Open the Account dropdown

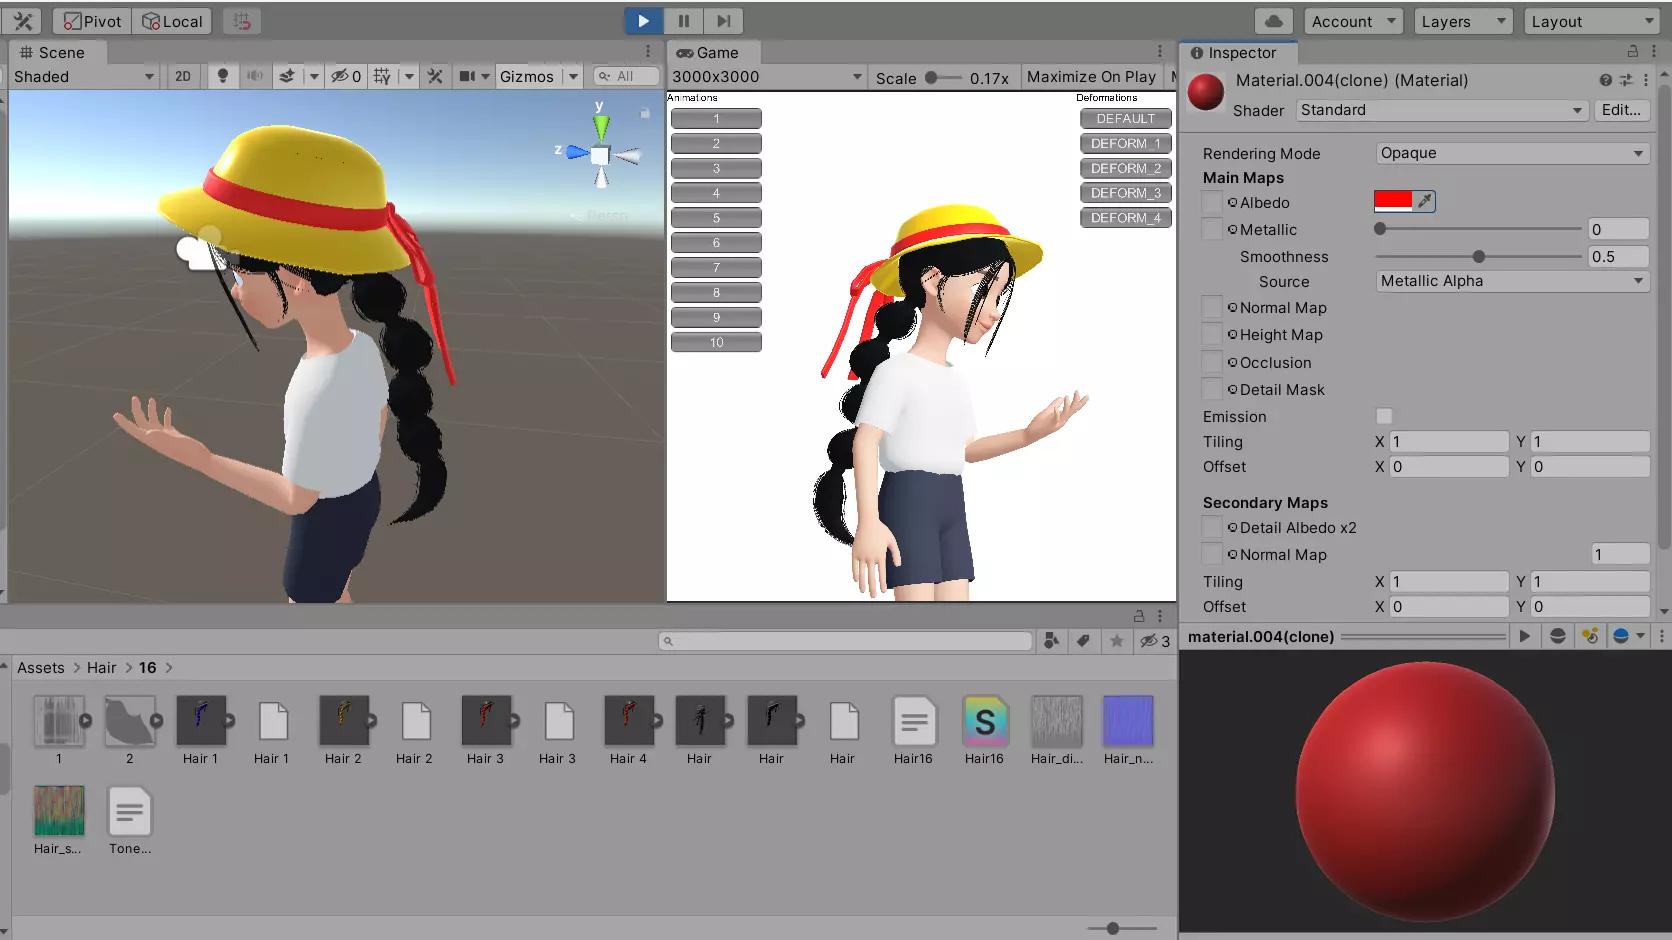1354,21
